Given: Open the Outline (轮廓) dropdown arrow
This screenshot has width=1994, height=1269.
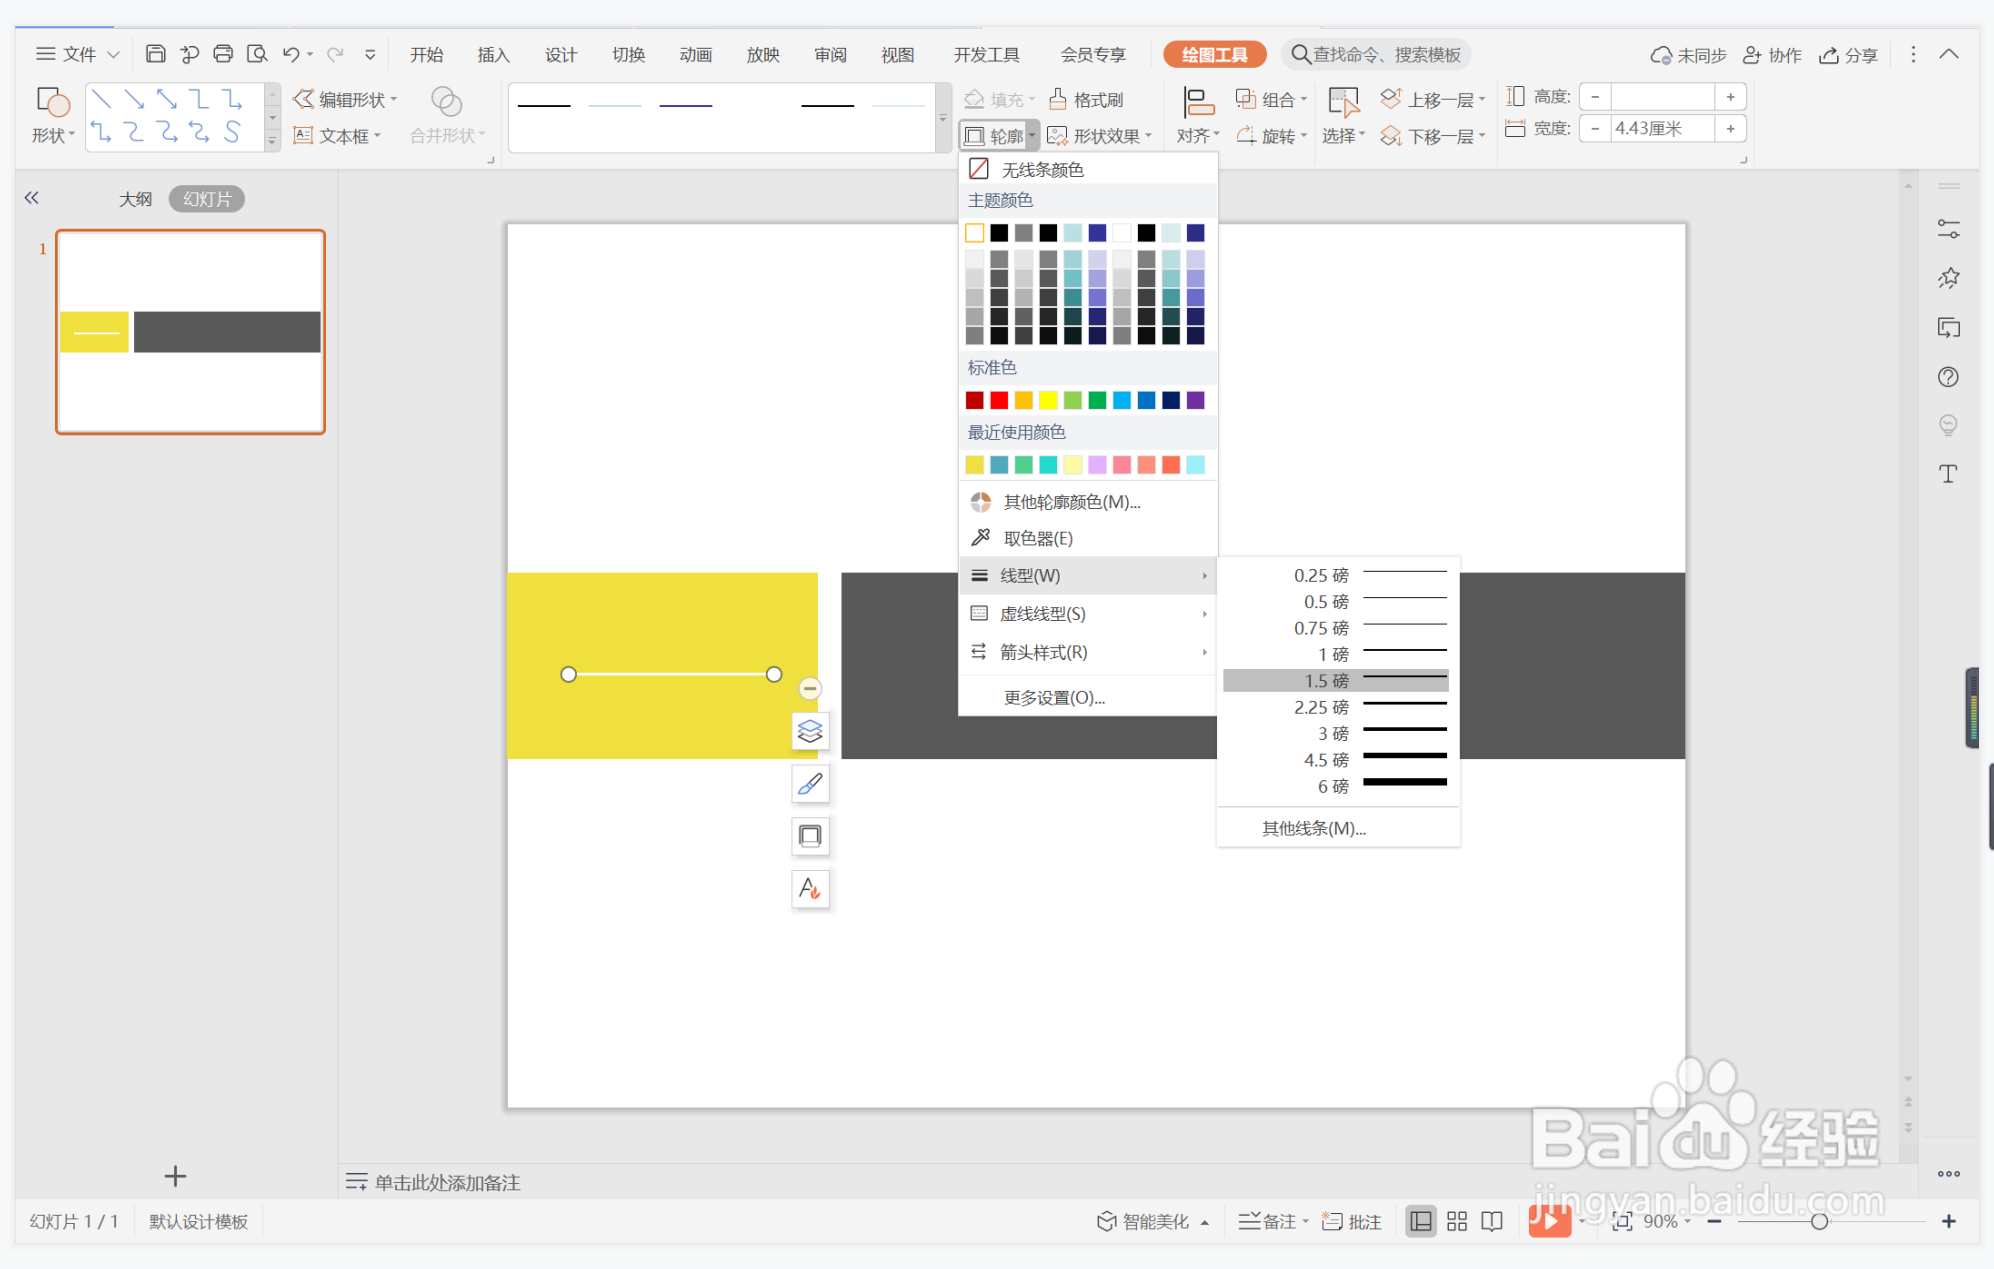Looking at the screenshot, I should pyautogui.click(x=1032, y=135).
